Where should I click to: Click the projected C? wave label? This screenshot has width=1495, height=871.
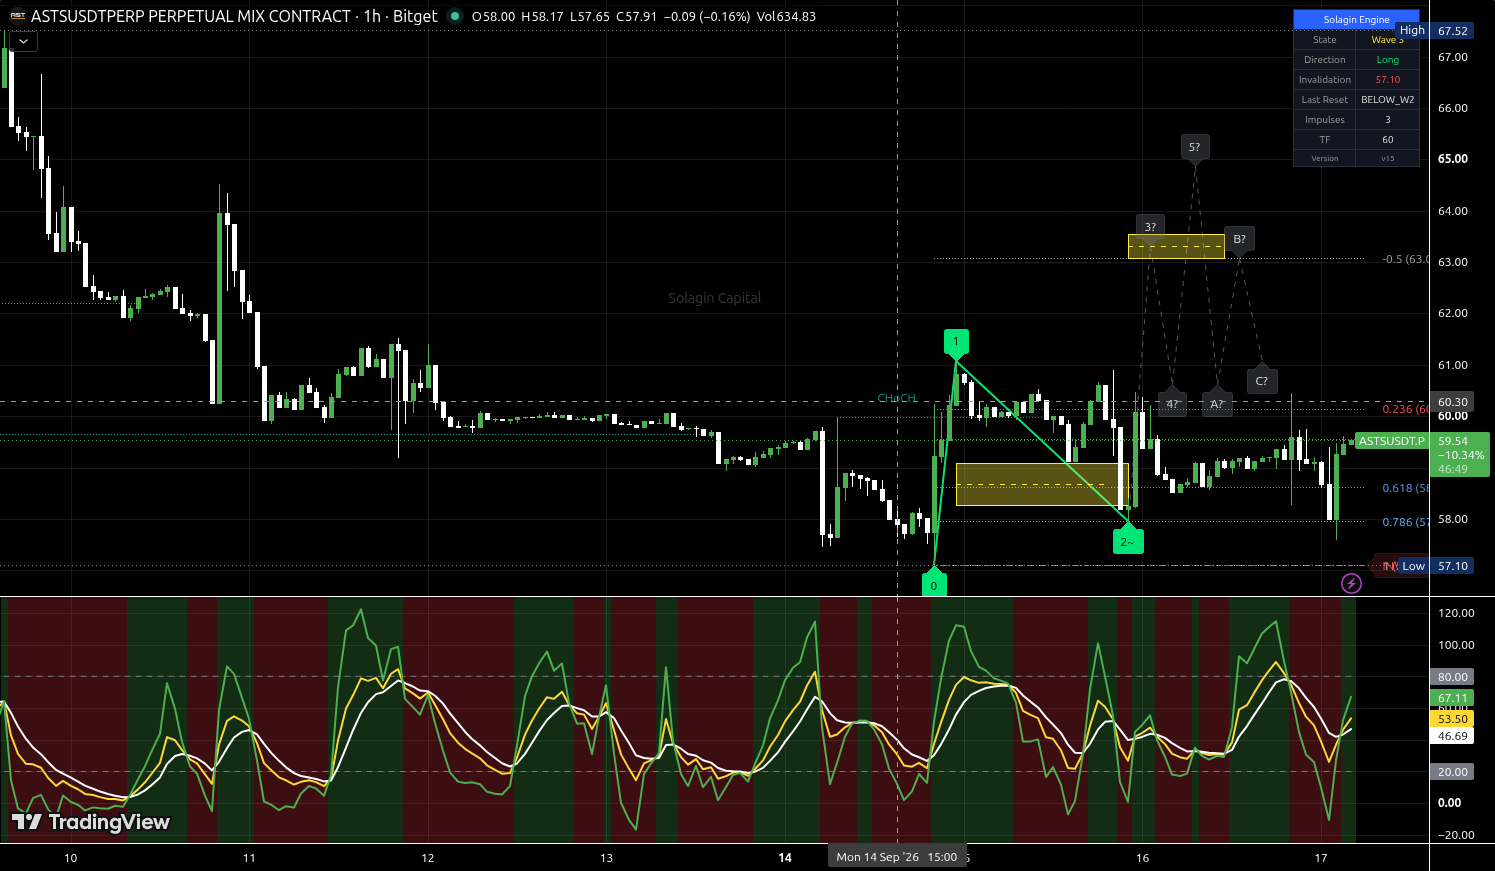tap(1262, 380)
